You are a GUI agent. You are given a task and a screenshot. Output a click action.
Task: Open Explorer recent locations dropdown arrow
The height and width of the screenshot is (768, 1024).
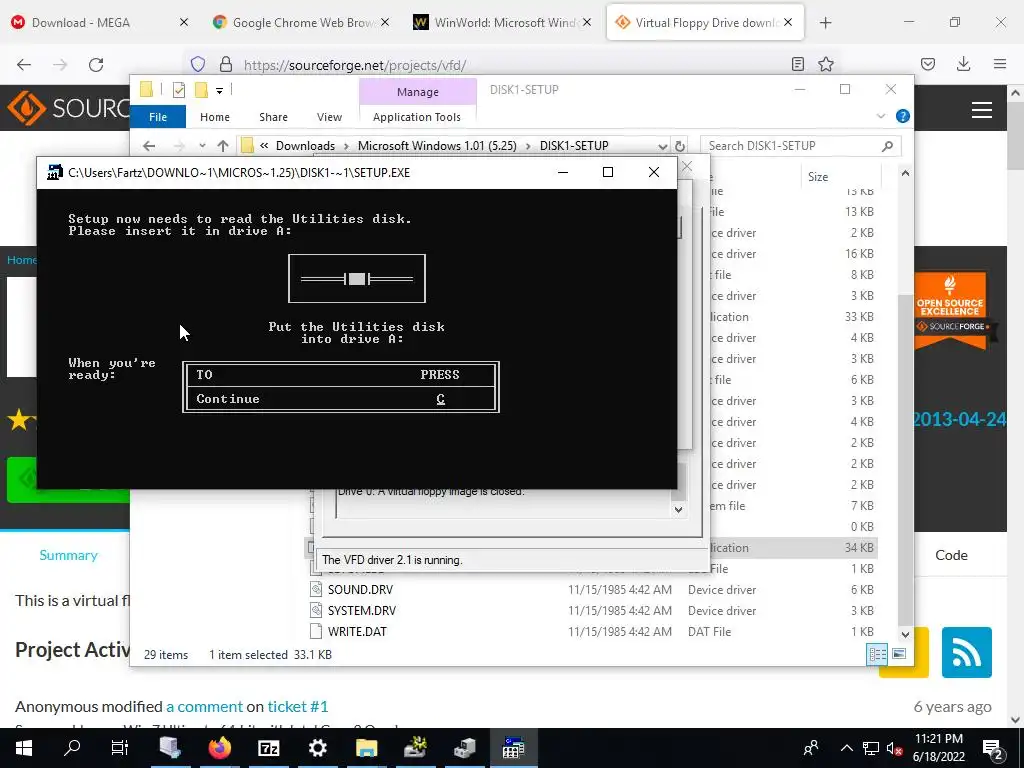pos(202,146)
